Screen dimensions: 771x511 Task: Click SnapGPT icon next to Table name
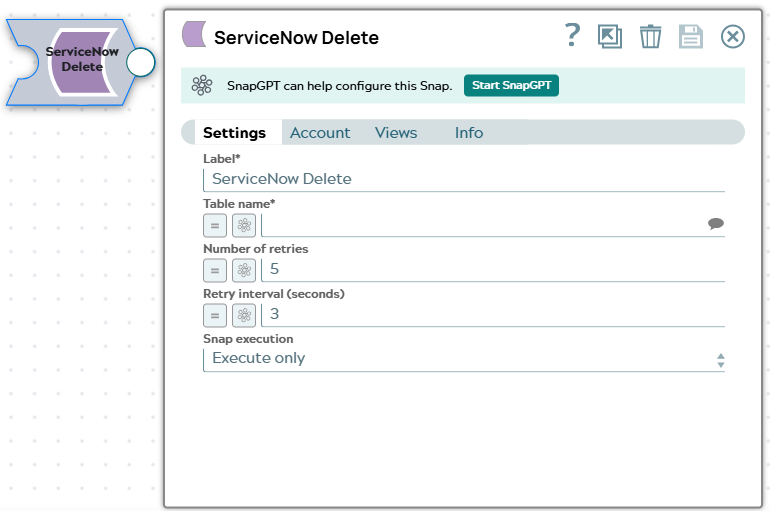point(244,226)
